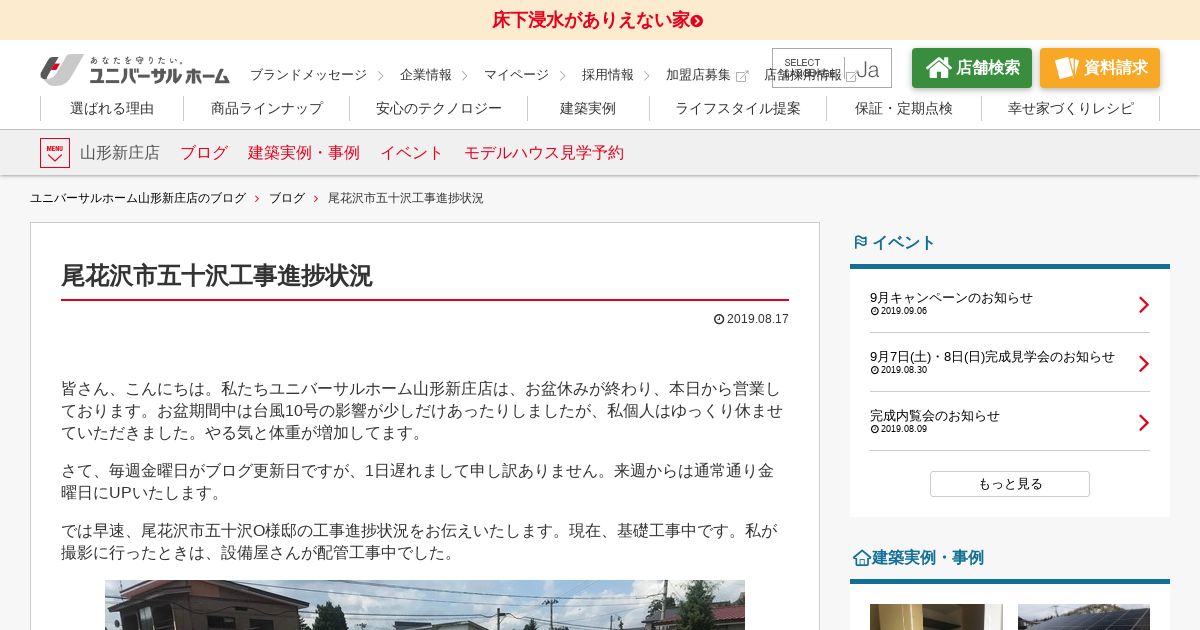
Task: Open the SELECT language dropdown
Action: click(832, 68)
